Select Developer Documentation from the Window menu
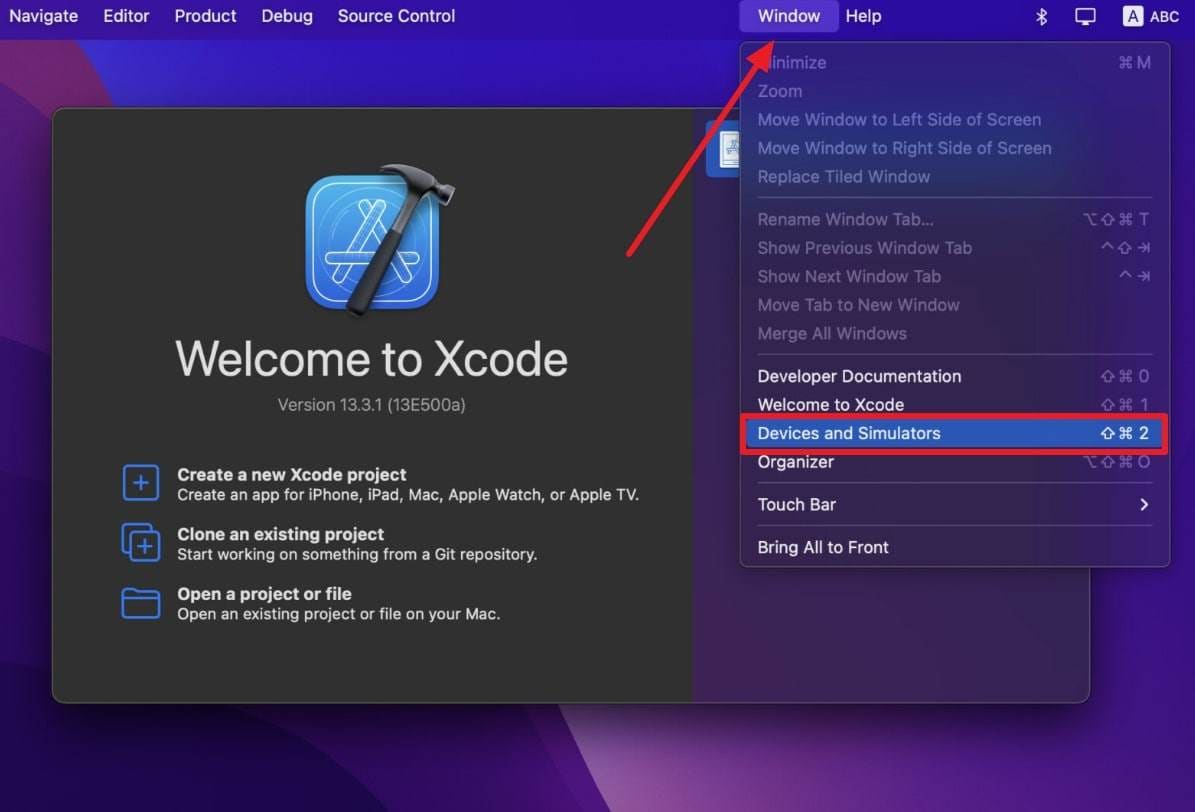The image size is (1195, 812). 954,376
